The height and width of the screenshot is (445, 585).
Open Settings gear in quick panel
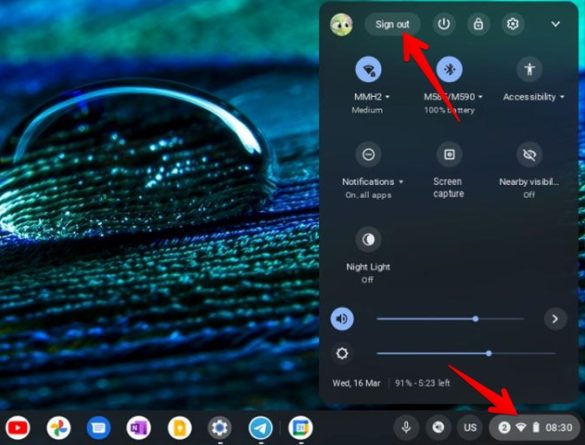[513, 24]
